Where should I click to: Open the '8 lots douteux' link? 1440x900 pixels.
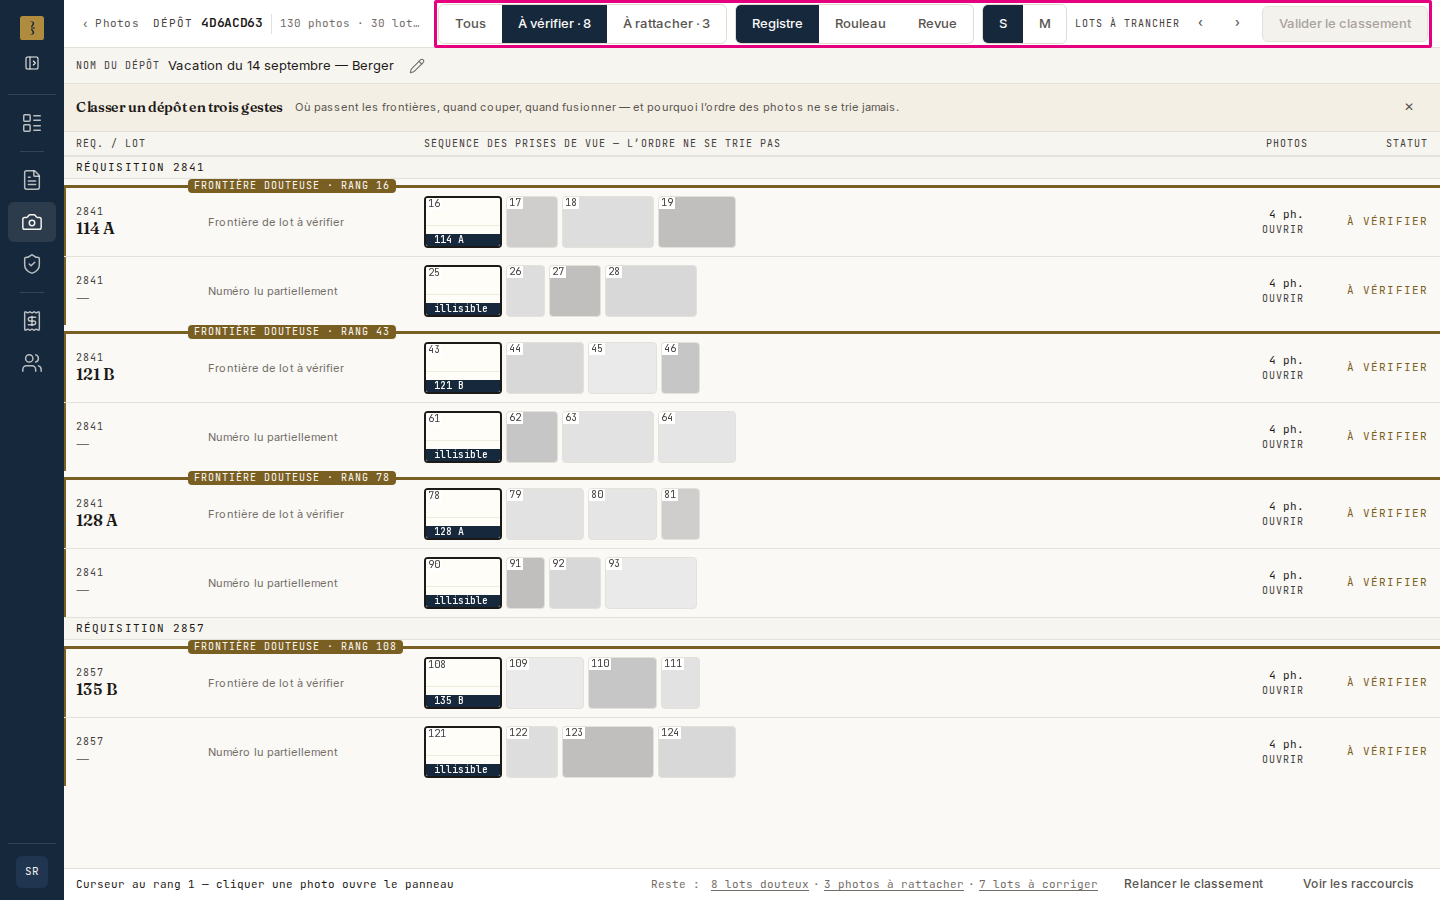tap(760, 885)
